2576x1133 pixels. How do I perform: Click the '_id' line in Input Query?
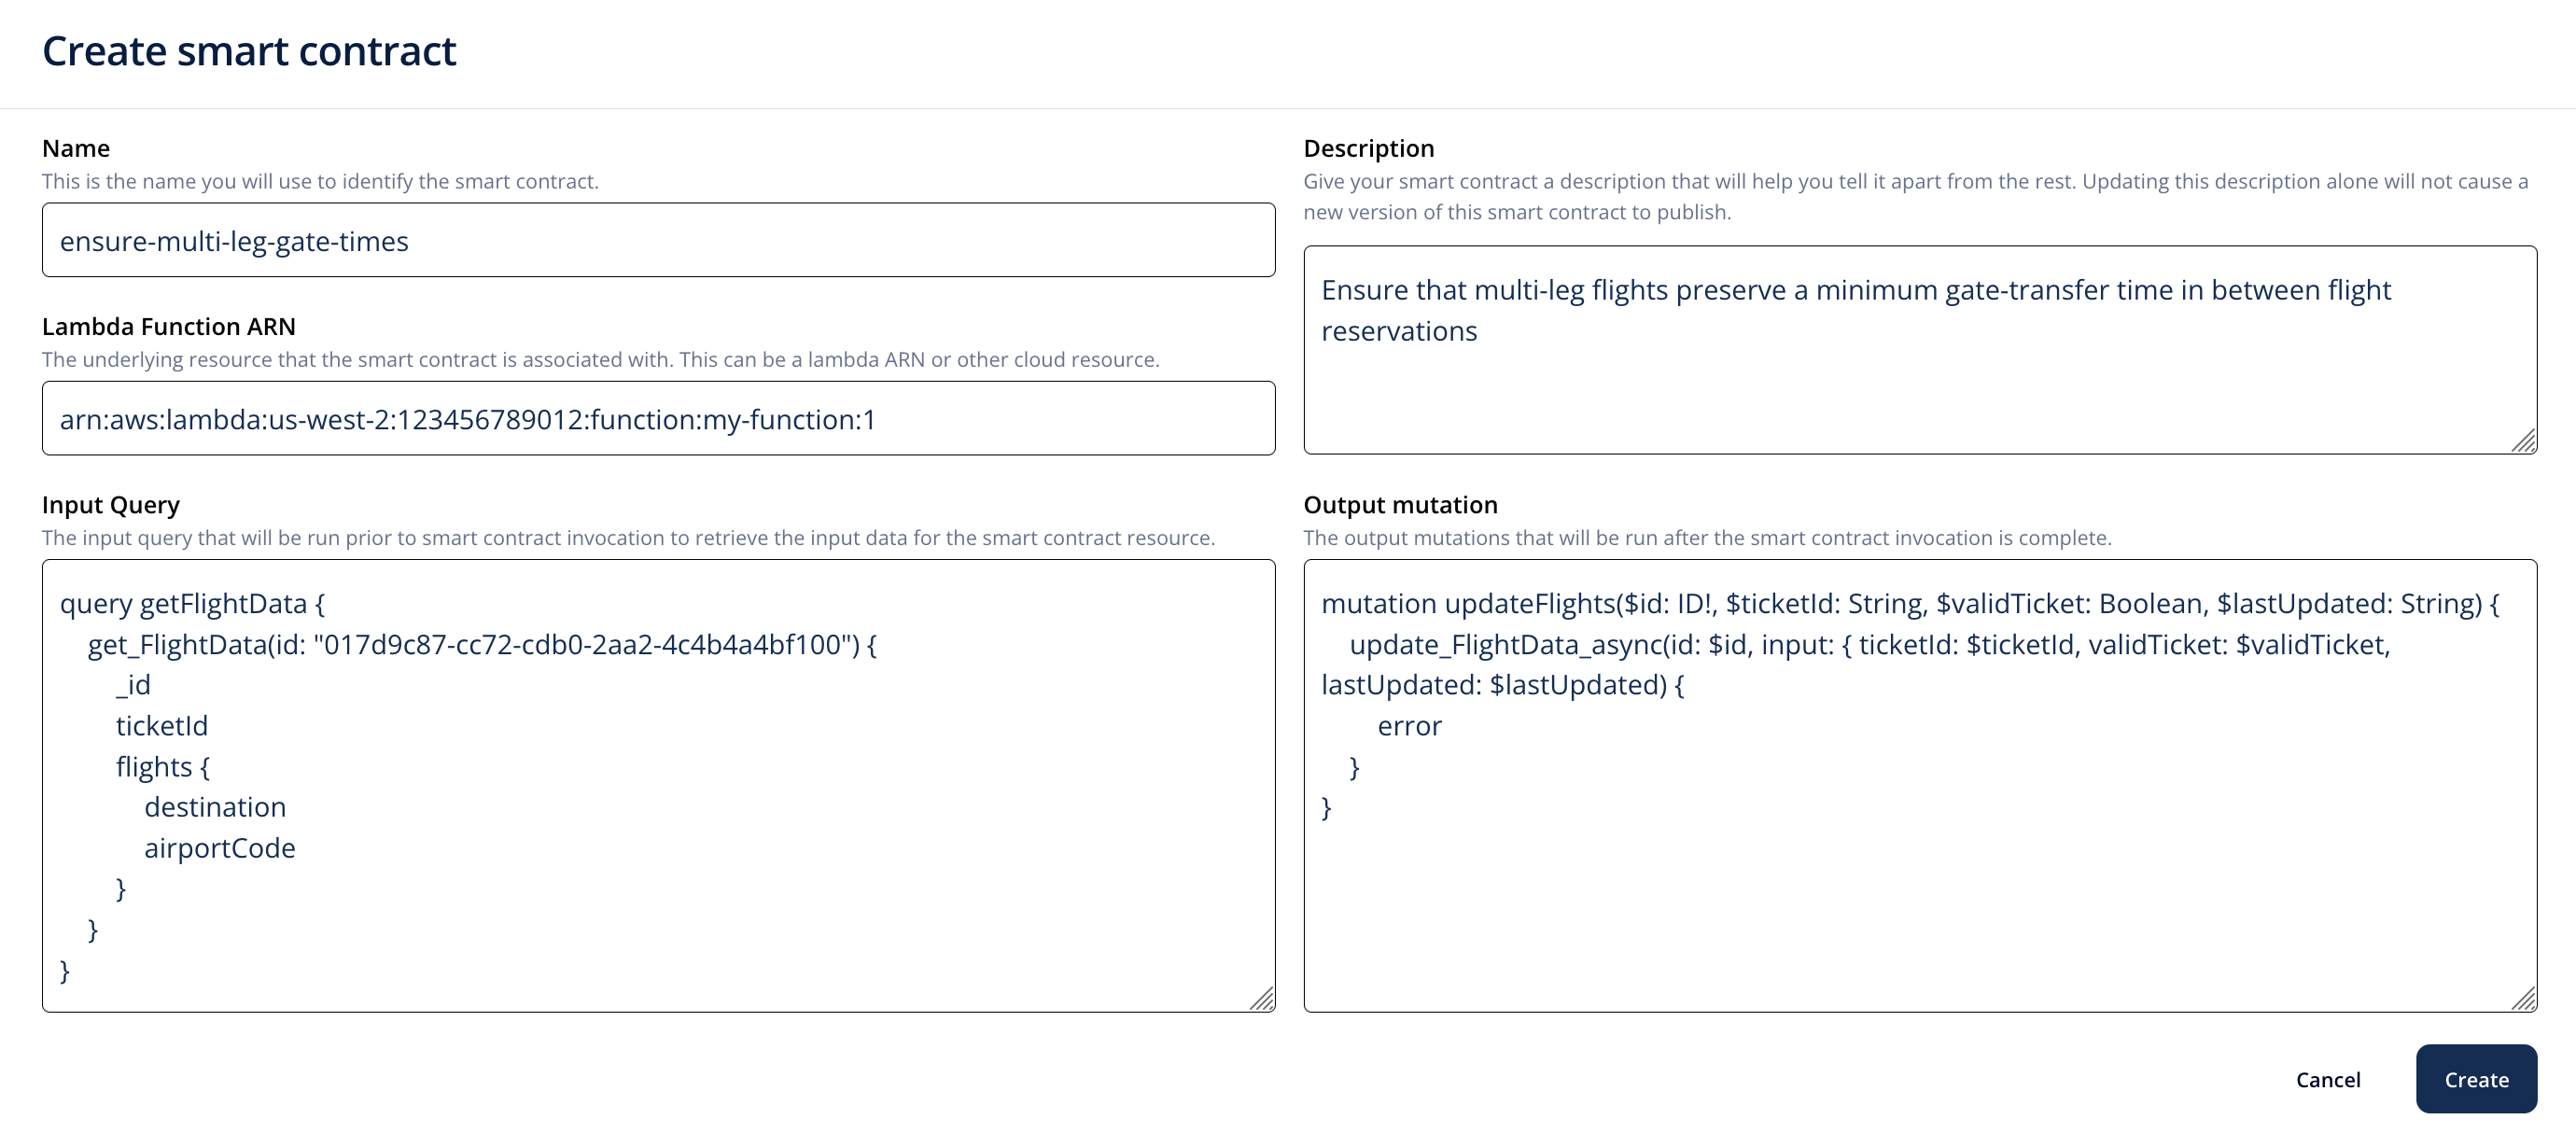[x=133, y=684]
